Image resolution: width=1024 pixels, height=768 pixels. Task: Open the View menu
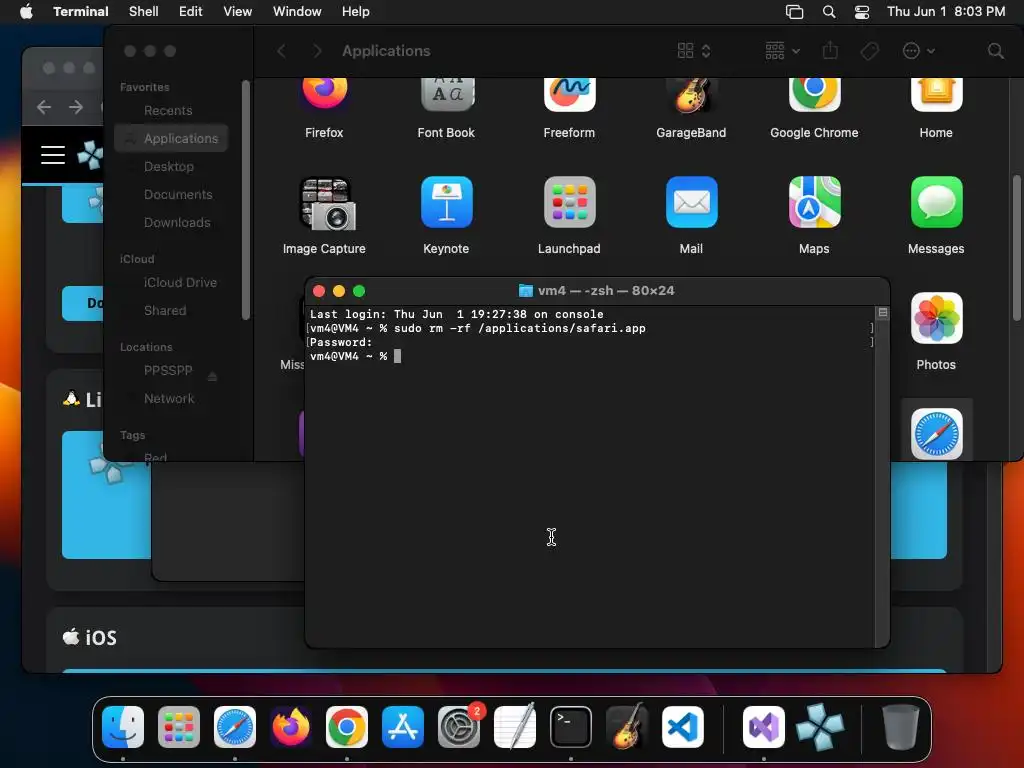(238, 11)
